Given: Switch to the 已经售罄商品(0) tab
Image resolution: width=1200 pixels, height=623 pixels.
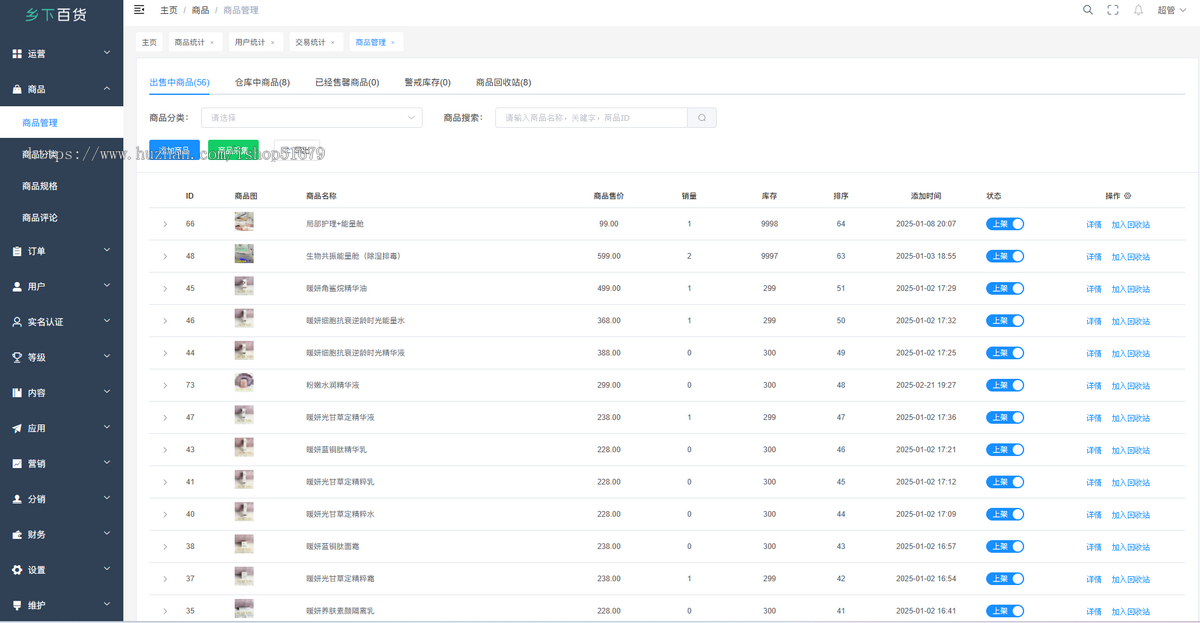Looking at the screenshot, I should point(347,82).
